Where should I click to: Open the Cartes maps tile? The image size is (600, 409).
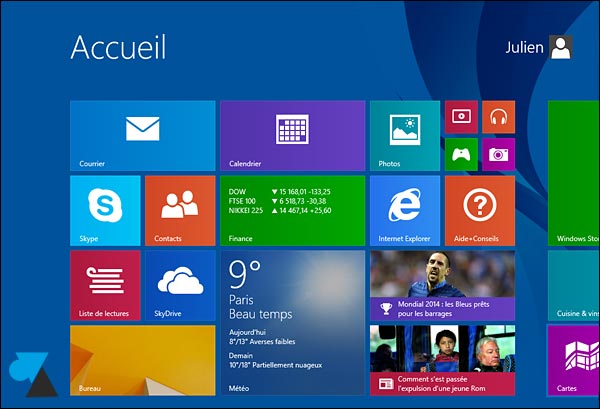click(x=574, y=360)
